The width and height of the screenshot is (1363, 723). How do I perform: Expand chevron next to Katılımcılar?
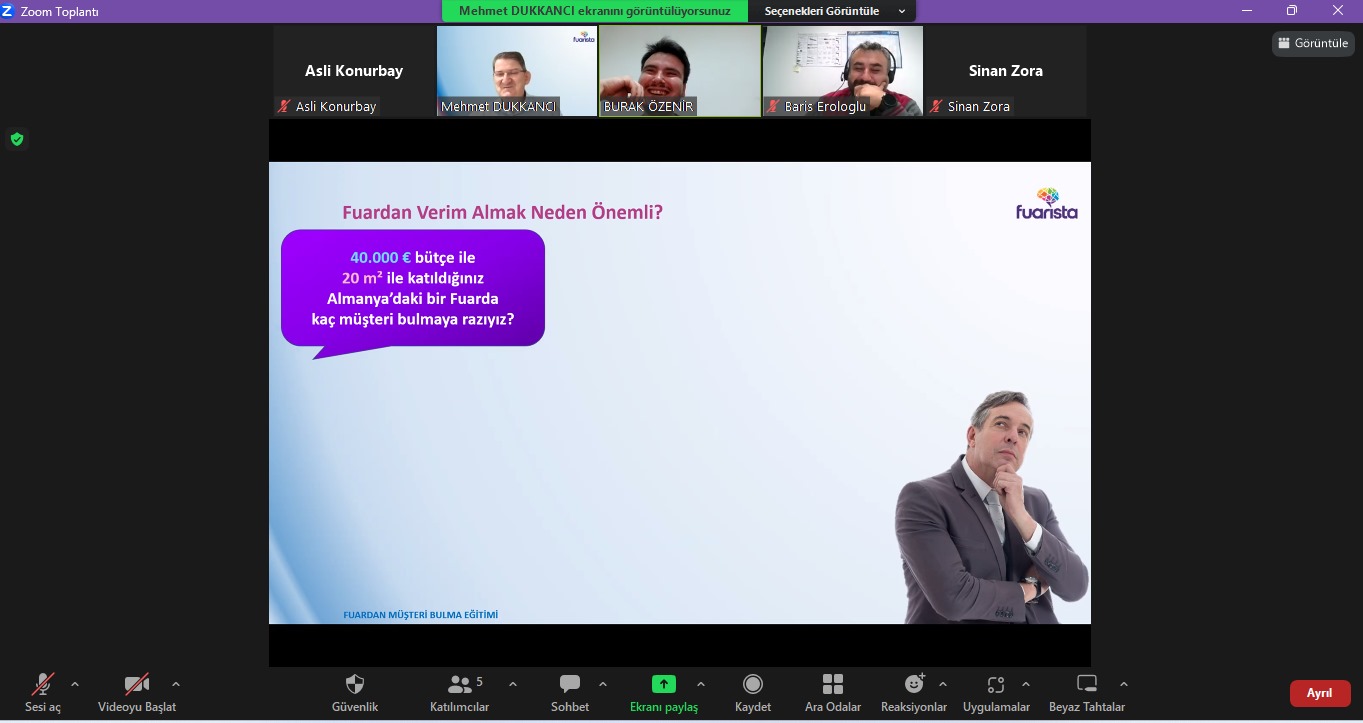coord(513,684)
